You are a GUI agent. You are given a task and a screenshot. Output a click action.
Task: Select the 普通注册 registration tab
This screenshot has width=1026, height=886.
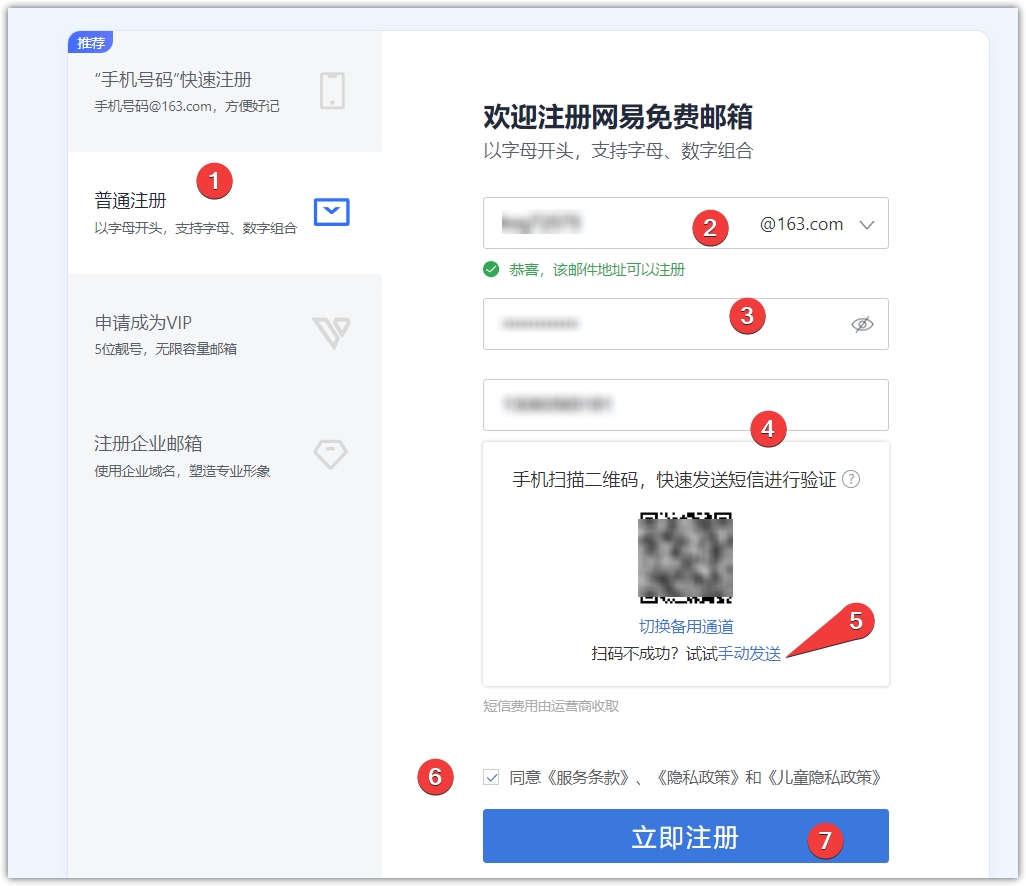tap(130, 201)
